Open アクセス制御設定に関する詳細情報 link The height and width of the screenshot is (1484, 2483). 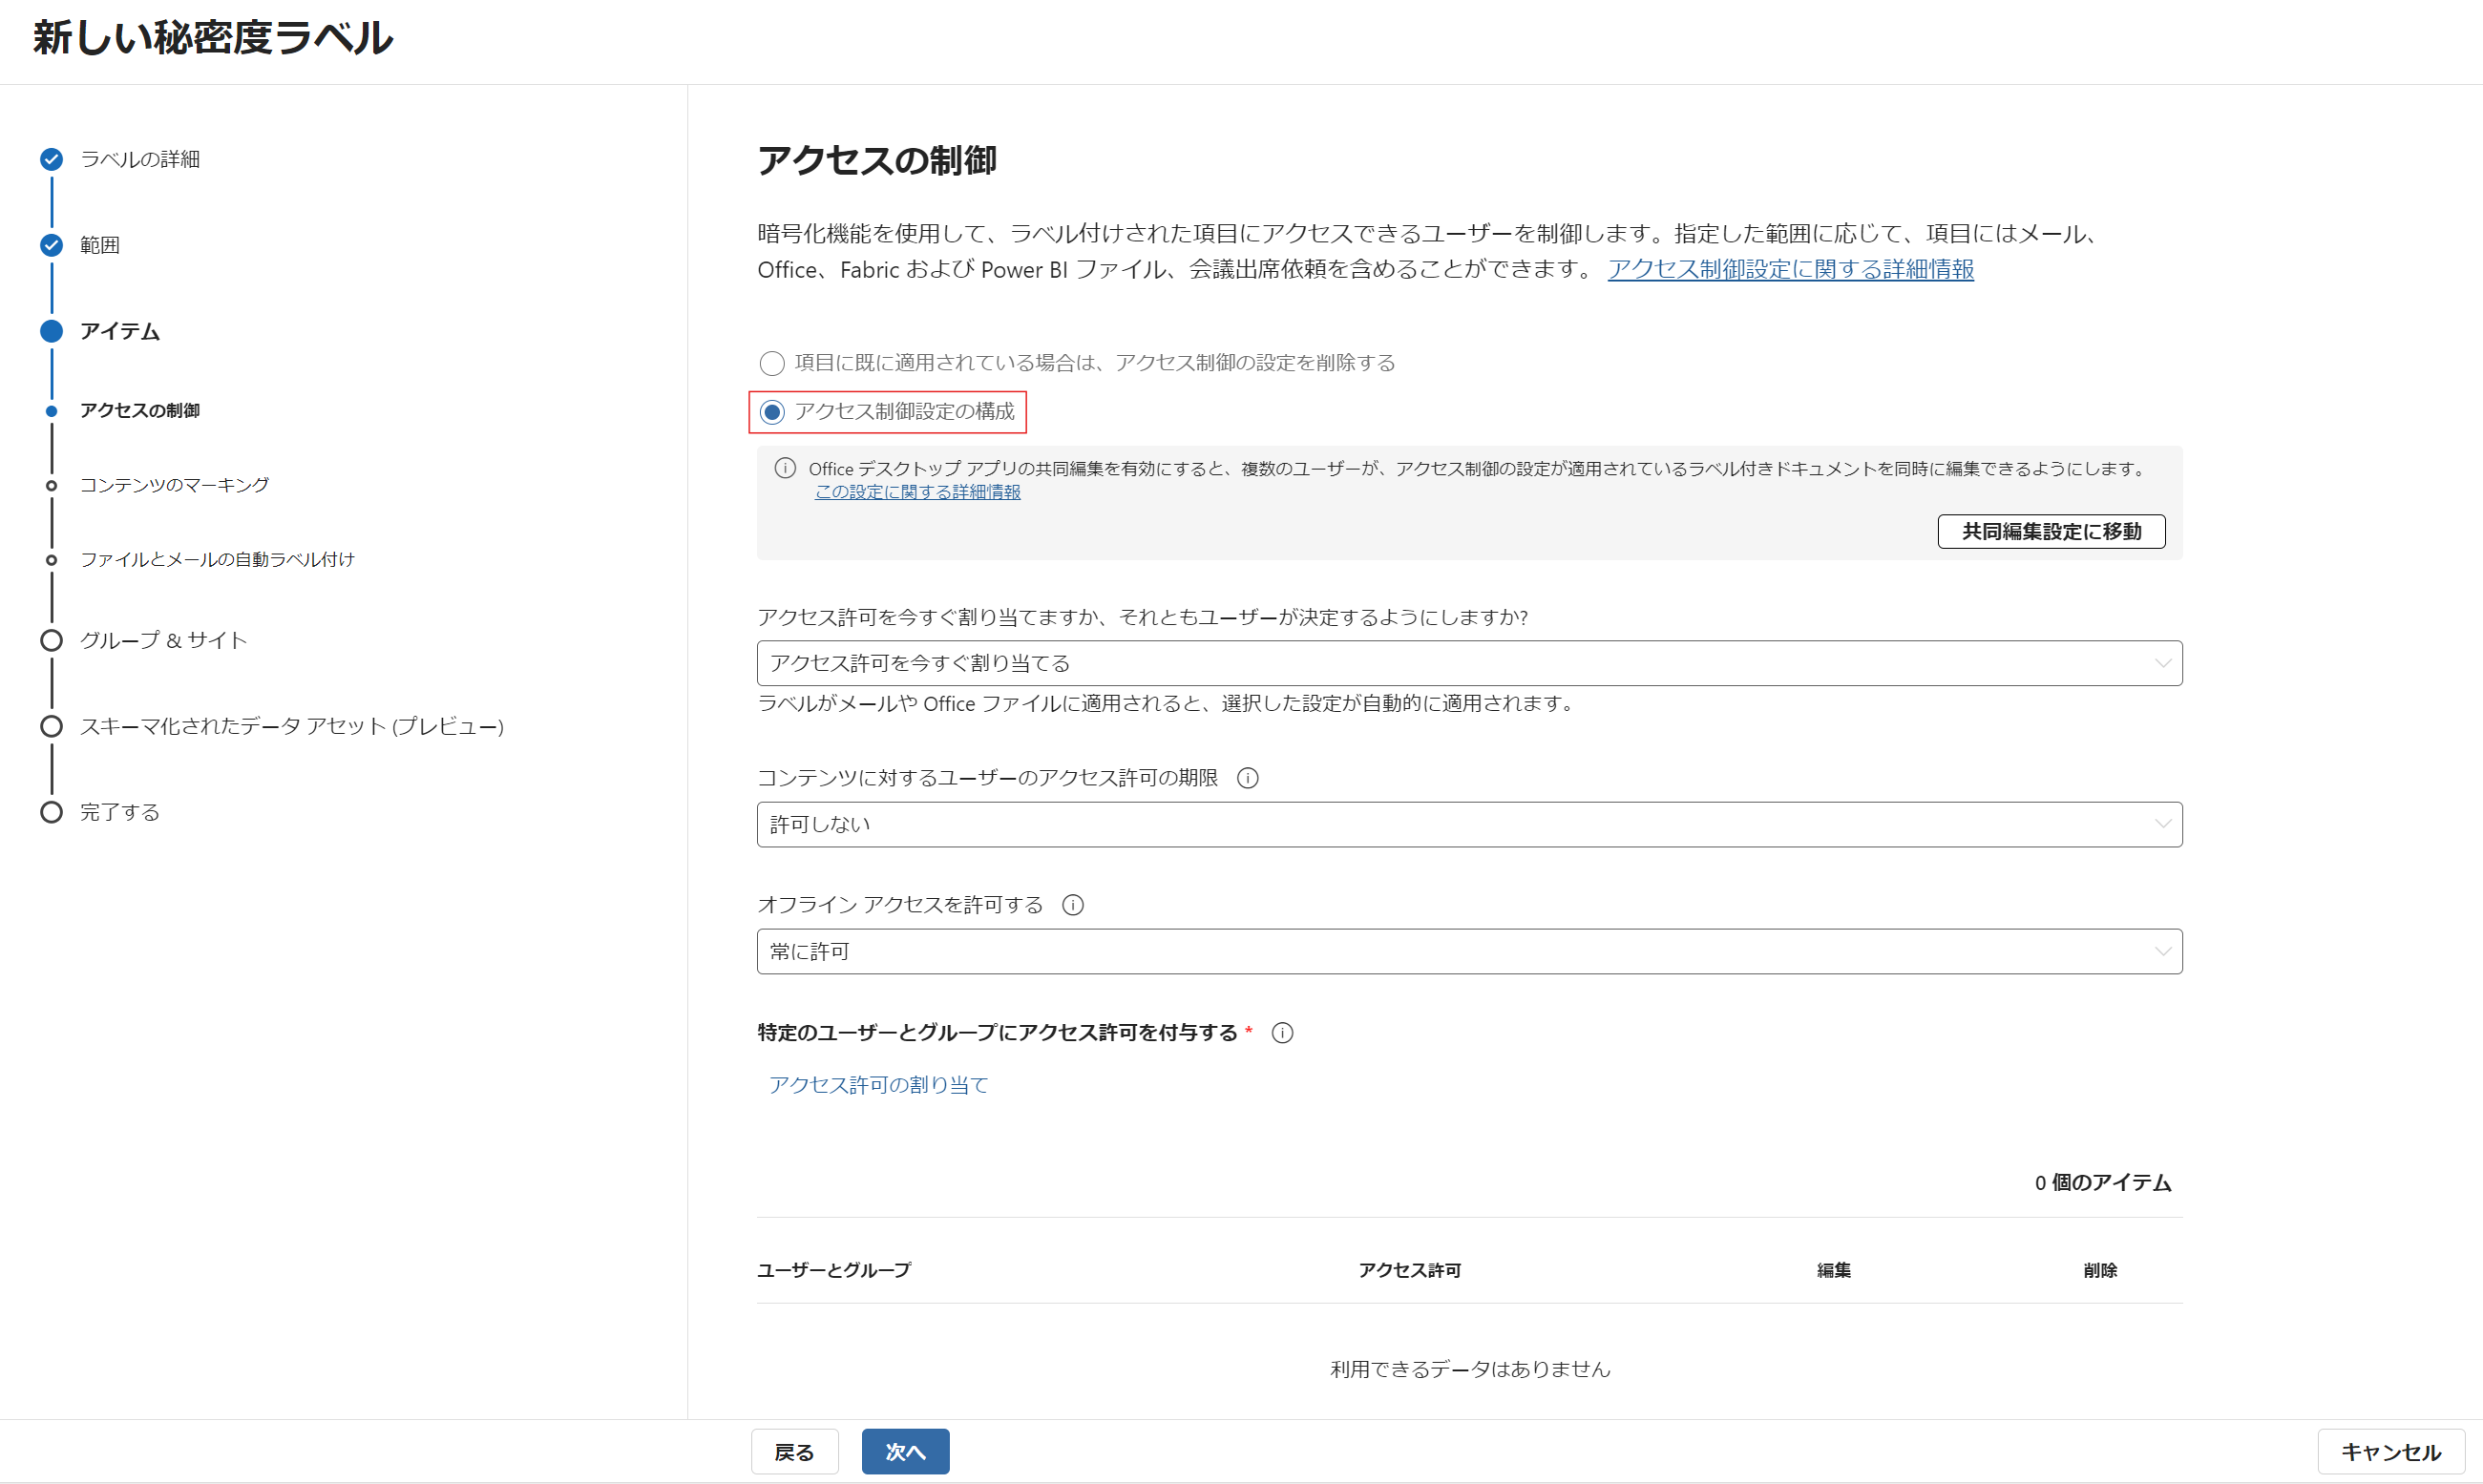click(1789, 269)
